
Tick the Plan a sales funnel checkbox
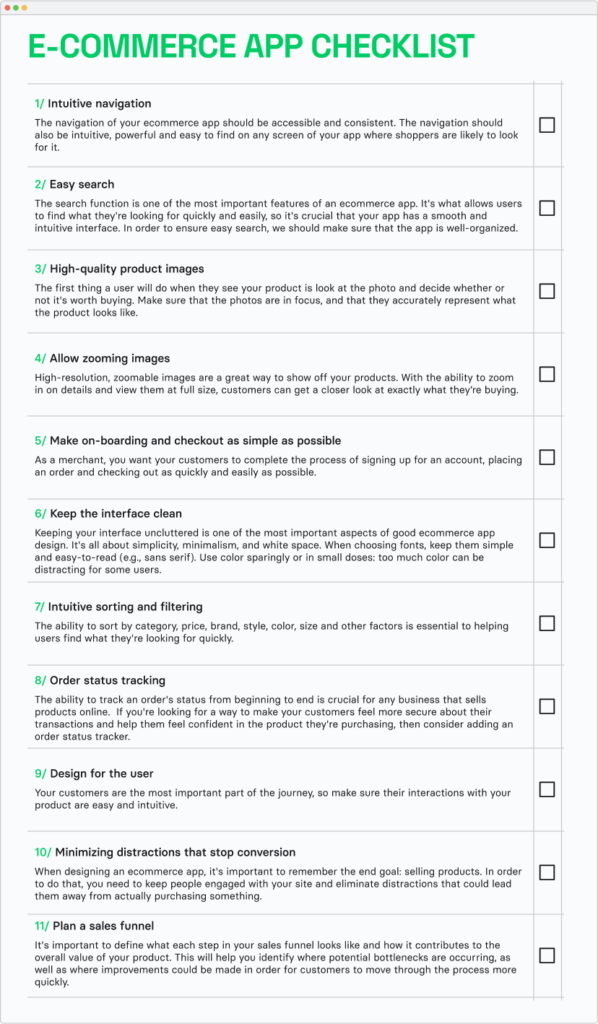[x=547, y=955]
